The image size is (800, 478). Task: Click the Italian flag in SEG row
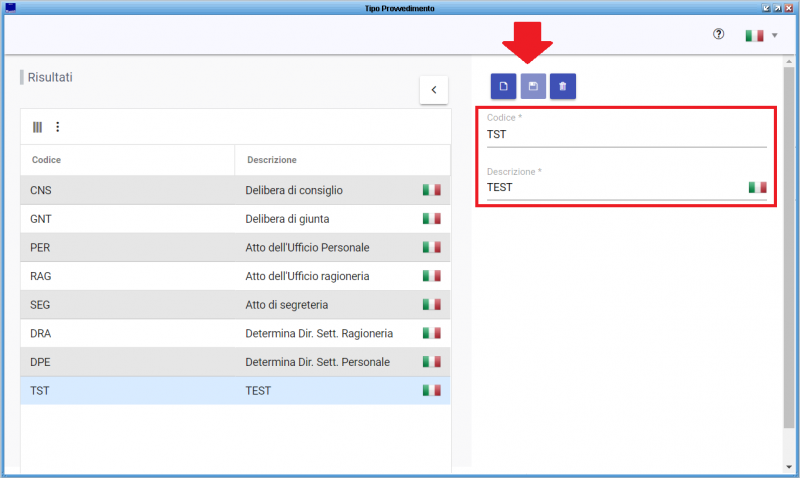point(432,305)
